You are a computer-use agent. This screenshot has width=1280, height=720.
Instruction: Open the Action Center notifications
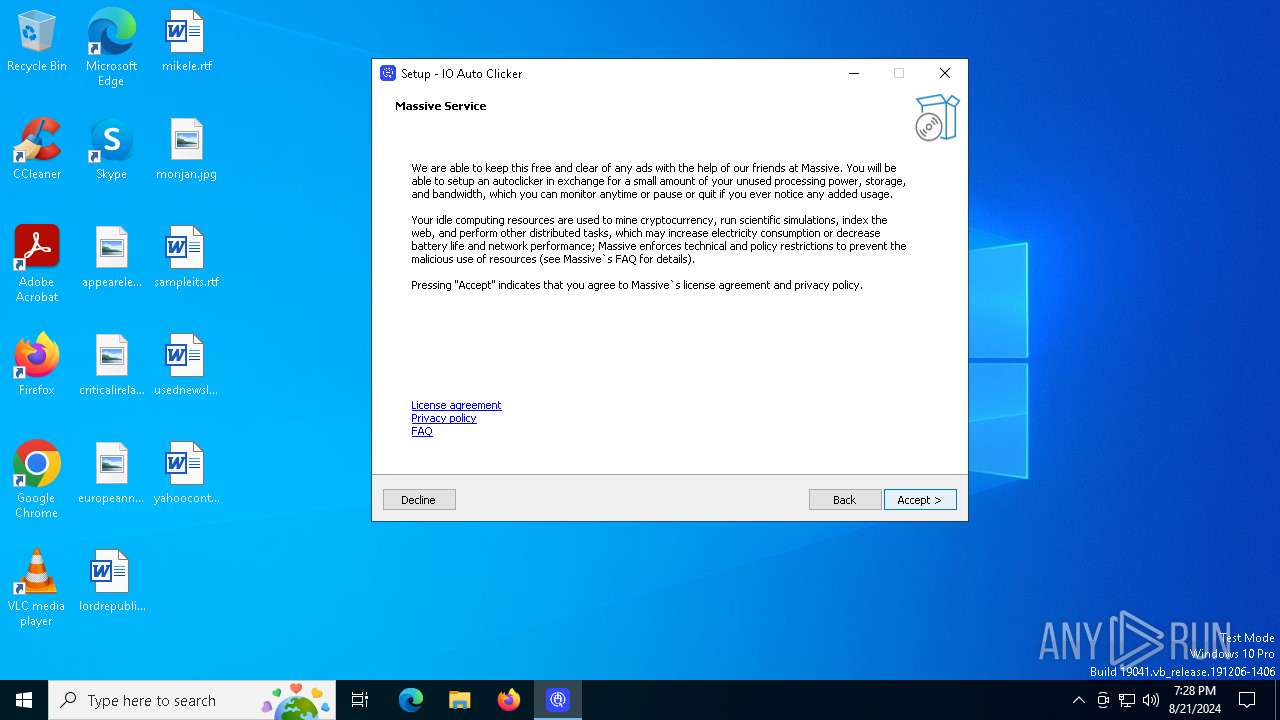(x=1247, y=700)
